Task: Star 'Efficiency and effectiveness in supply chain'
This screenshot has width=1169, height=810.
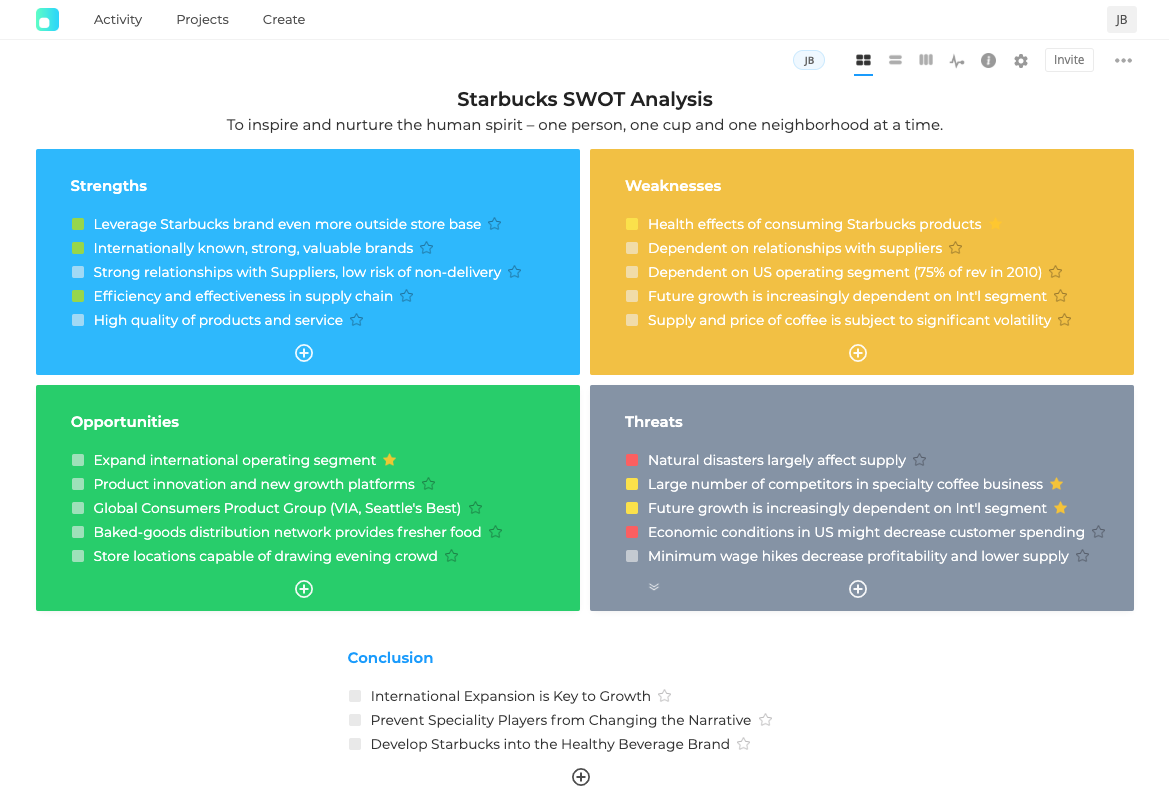Action: click(x=406, y=296)
